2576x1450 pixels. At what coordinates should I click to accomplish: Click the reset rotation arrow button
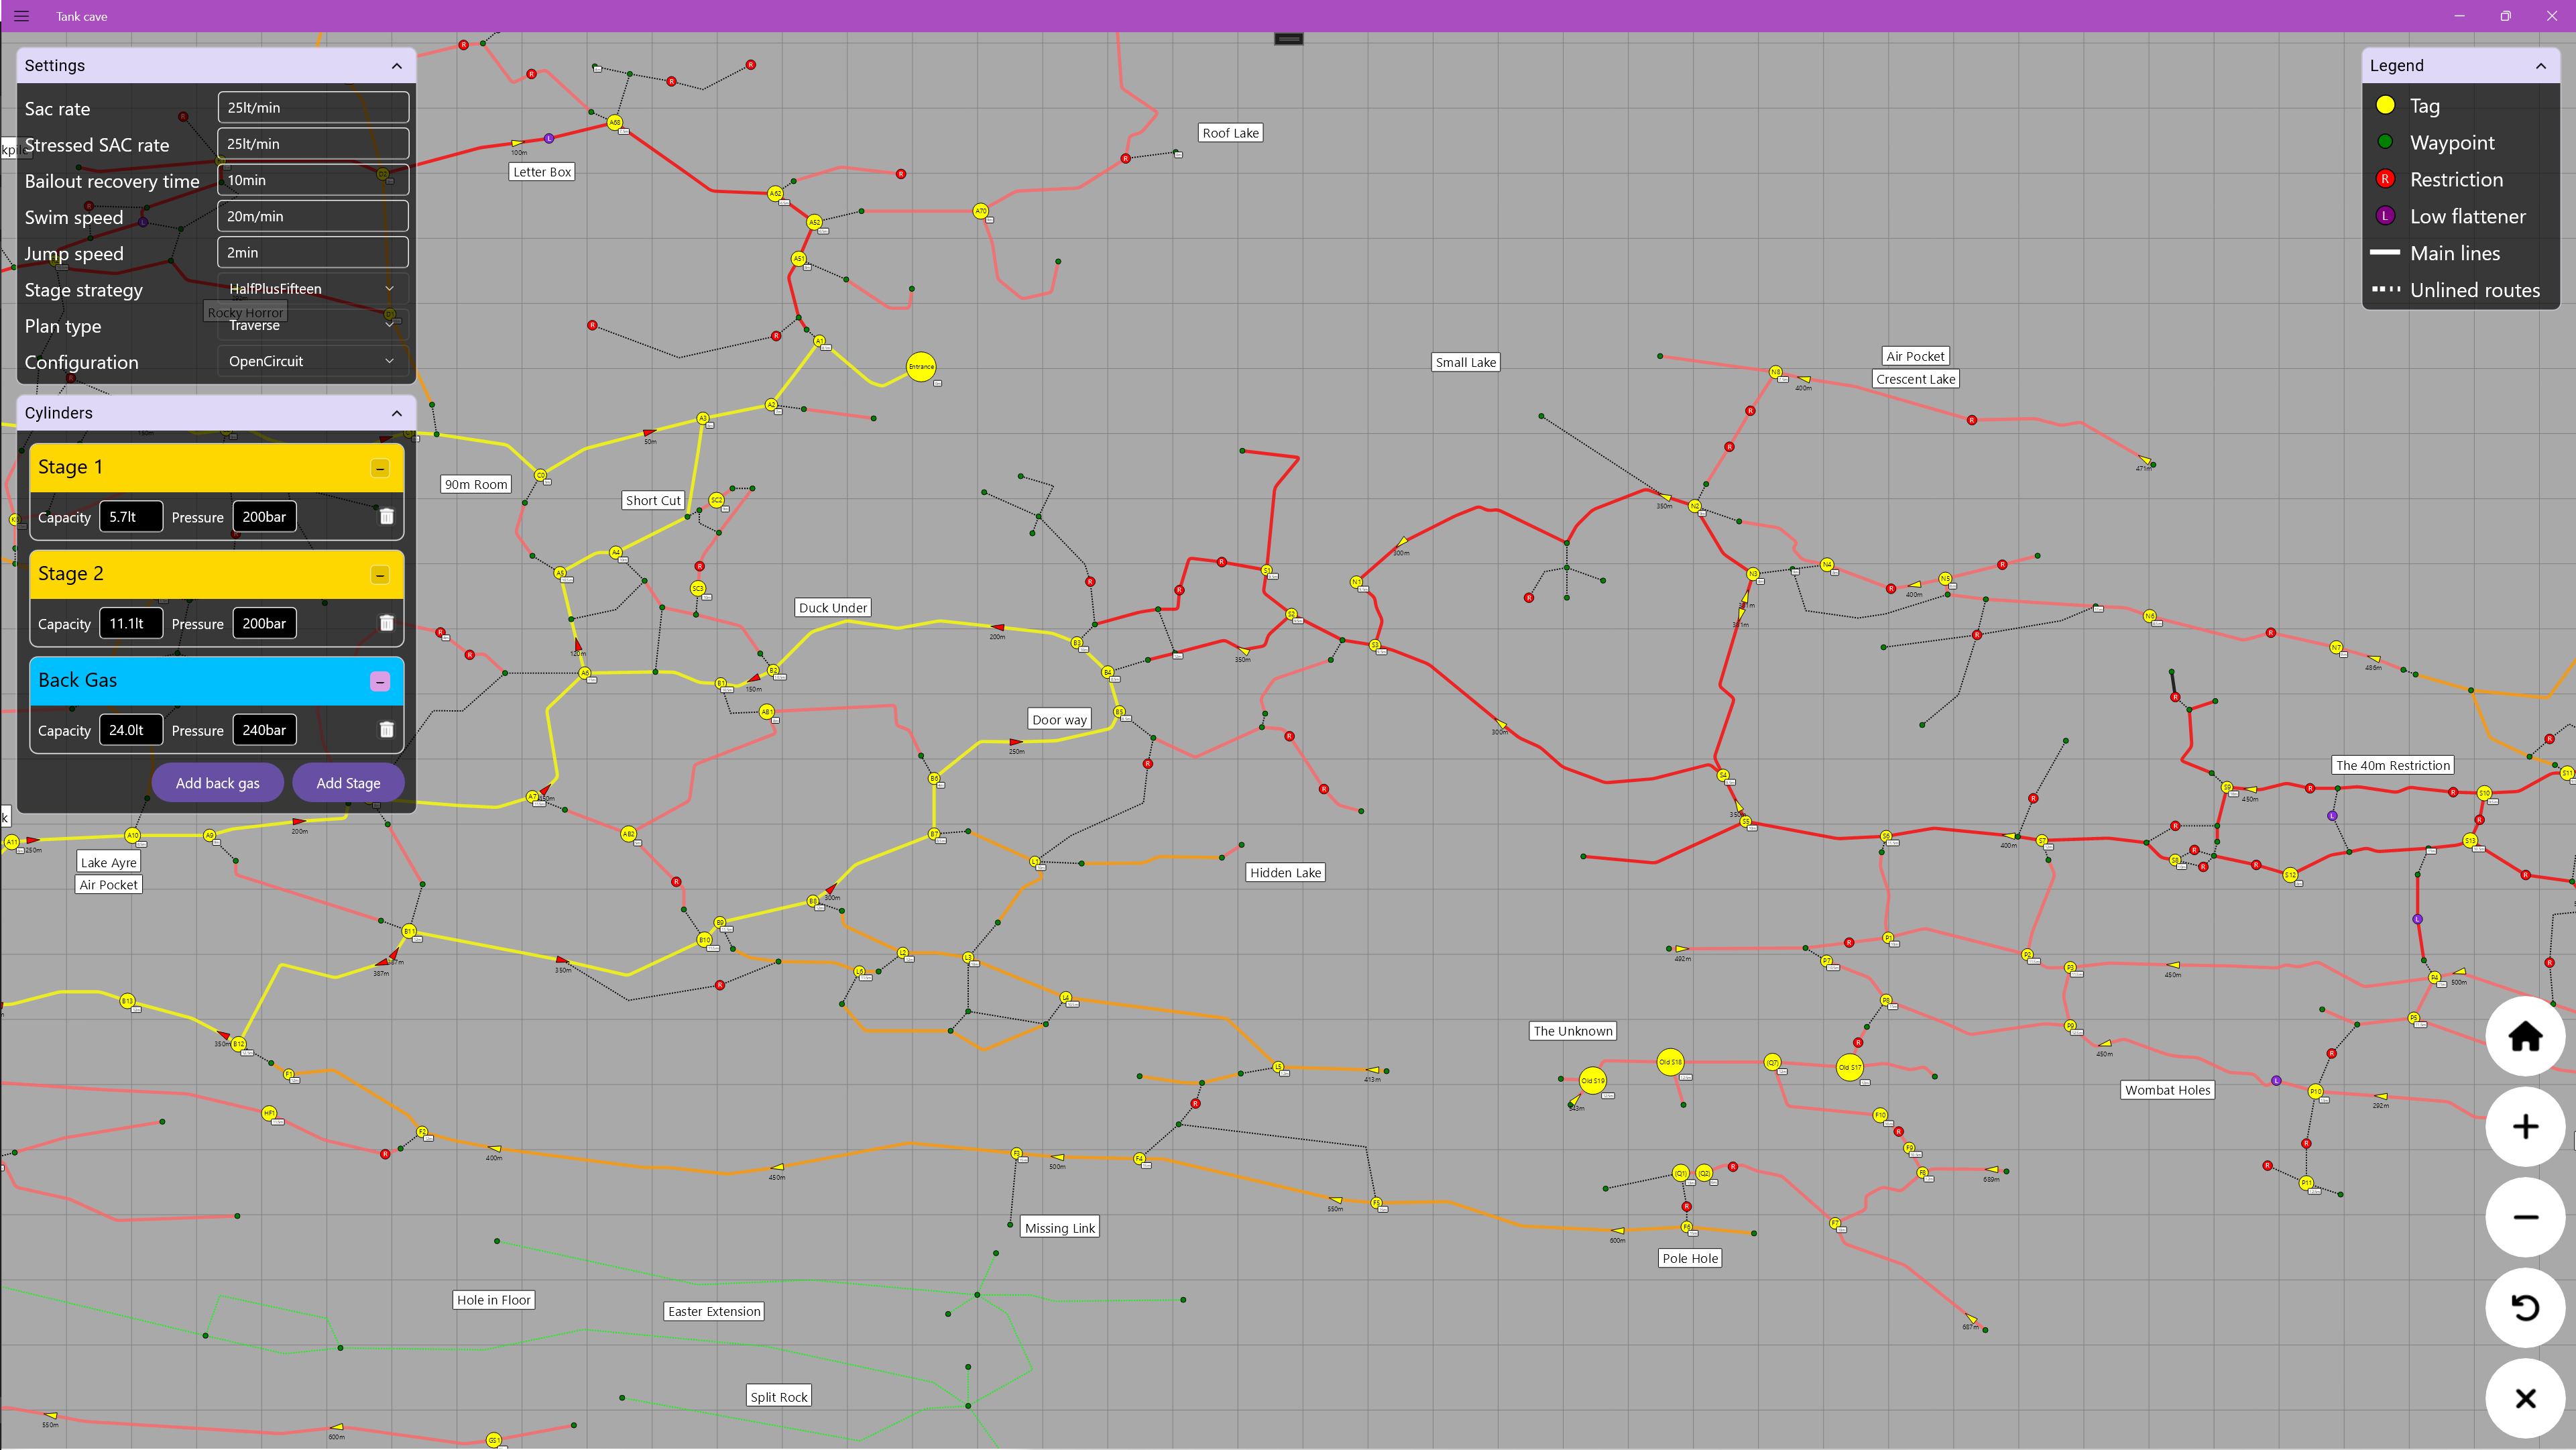(x=2525, y=1307)
